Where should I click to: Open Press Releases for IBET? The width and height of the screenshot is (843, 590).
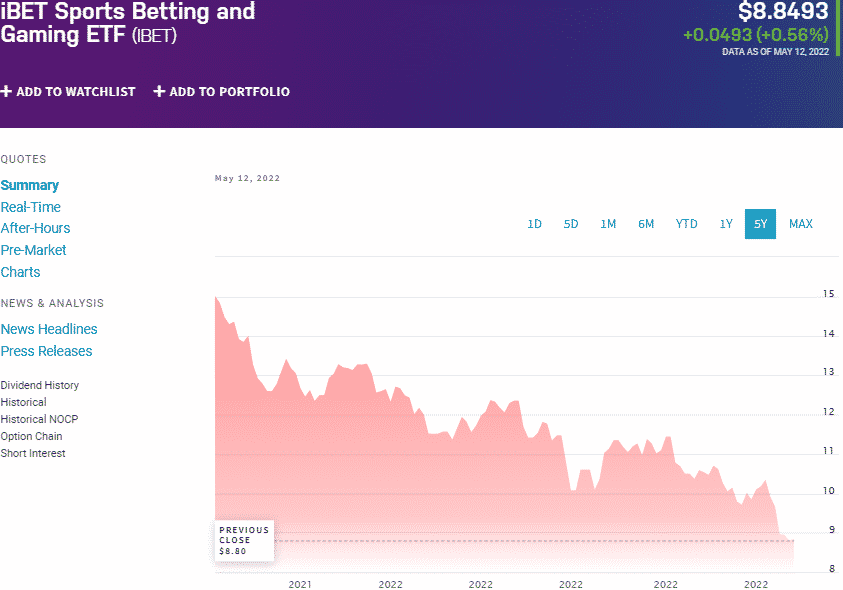pyautogui.click(x=46, y=351)
